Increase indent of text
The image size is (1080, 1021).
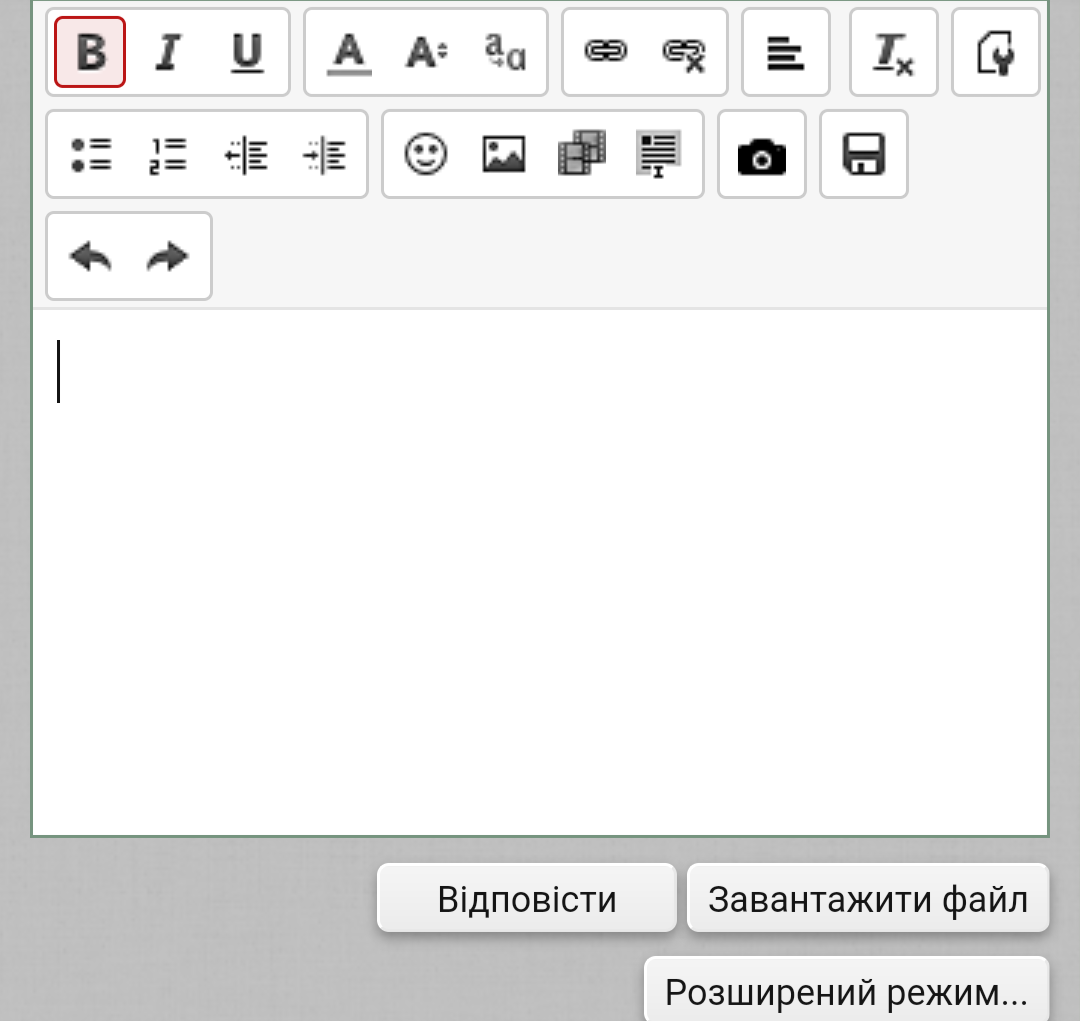[324, 154]
